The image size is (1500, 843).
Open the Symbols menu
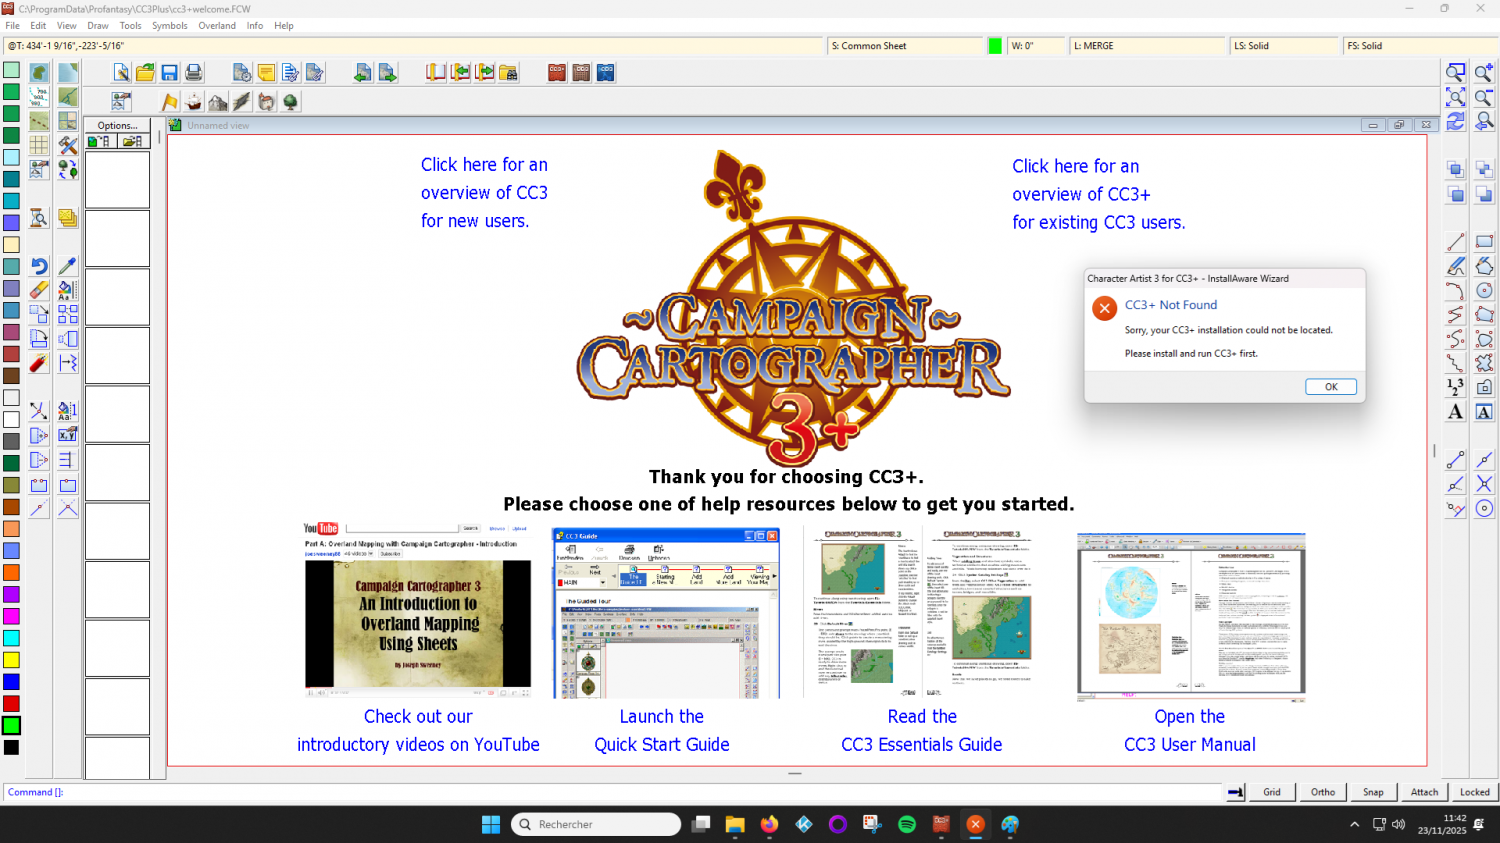coord(169,26)
